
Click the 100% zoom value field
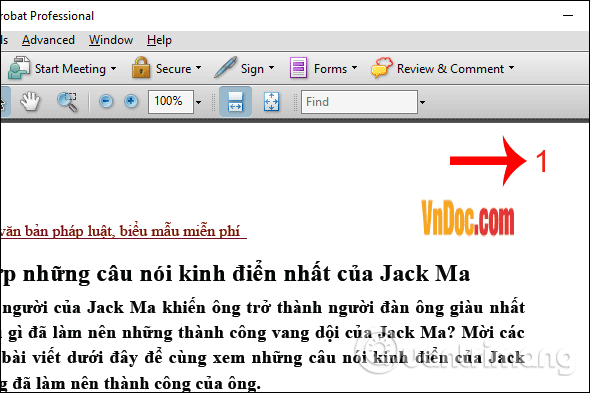point(171,102)
